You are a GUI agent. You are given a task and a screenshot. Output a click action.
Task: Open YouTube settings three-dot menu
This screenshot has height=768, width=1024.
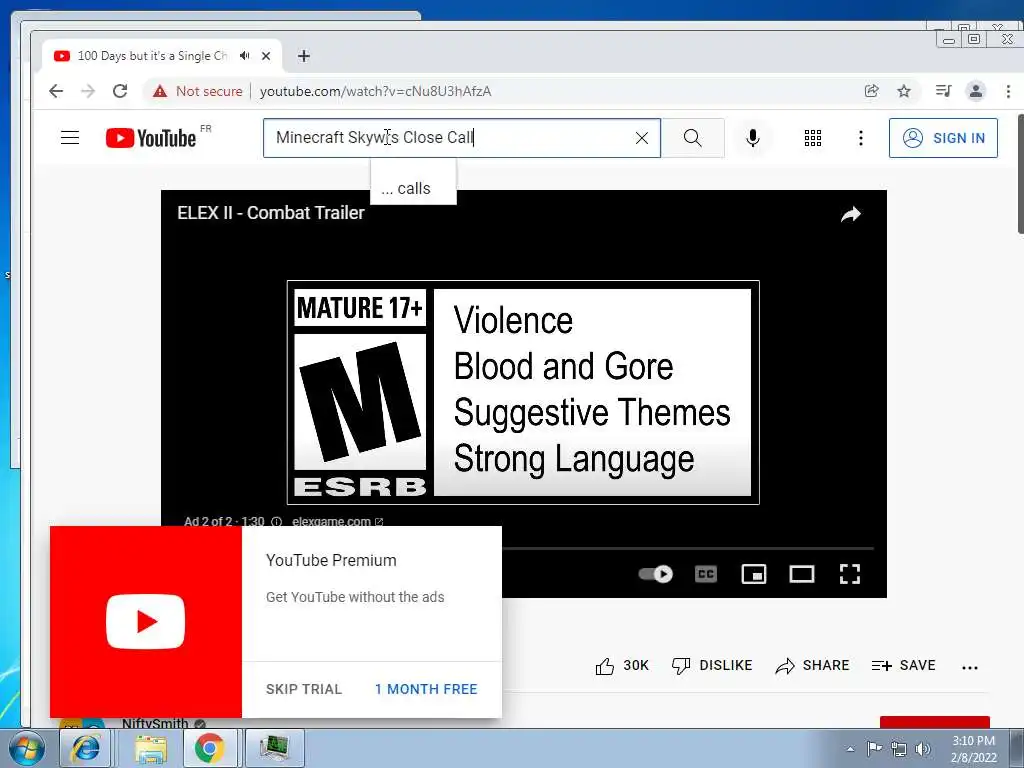click(x=861, y=138)
